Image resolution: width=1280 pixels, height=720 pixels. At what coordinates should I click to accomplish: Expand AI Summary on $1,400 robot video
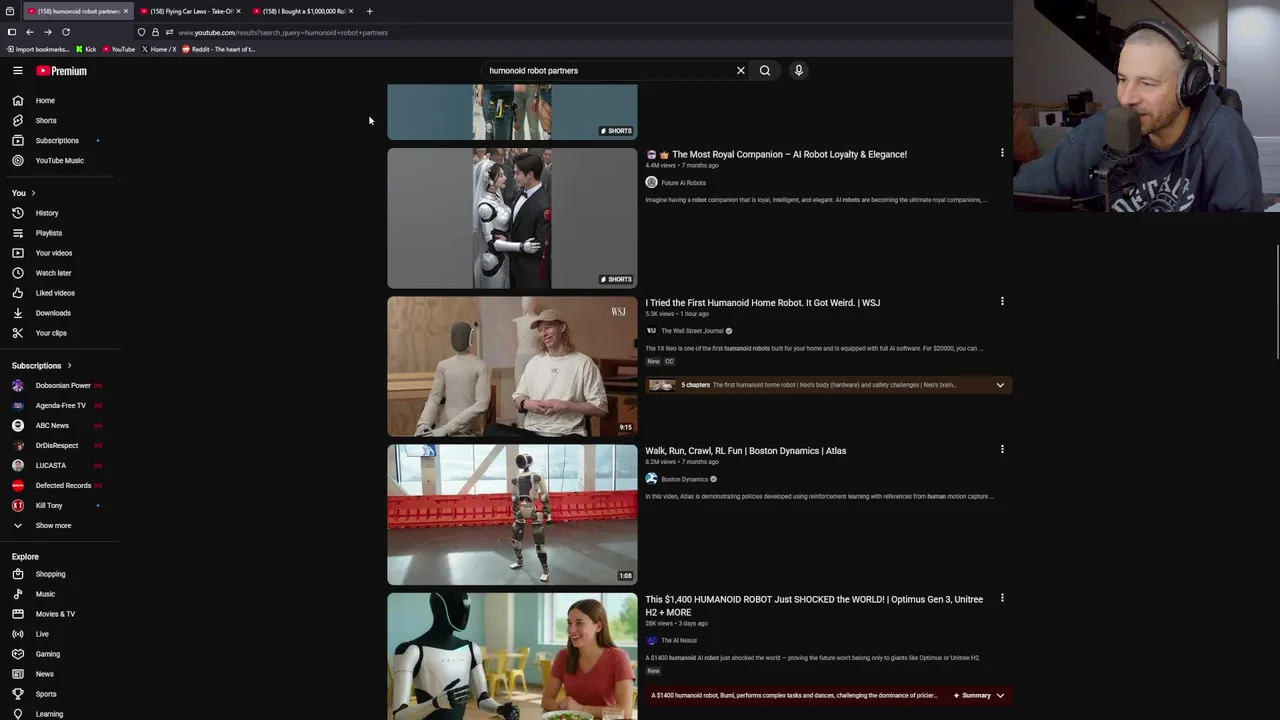pyautogui.click(x=980, y=695)
